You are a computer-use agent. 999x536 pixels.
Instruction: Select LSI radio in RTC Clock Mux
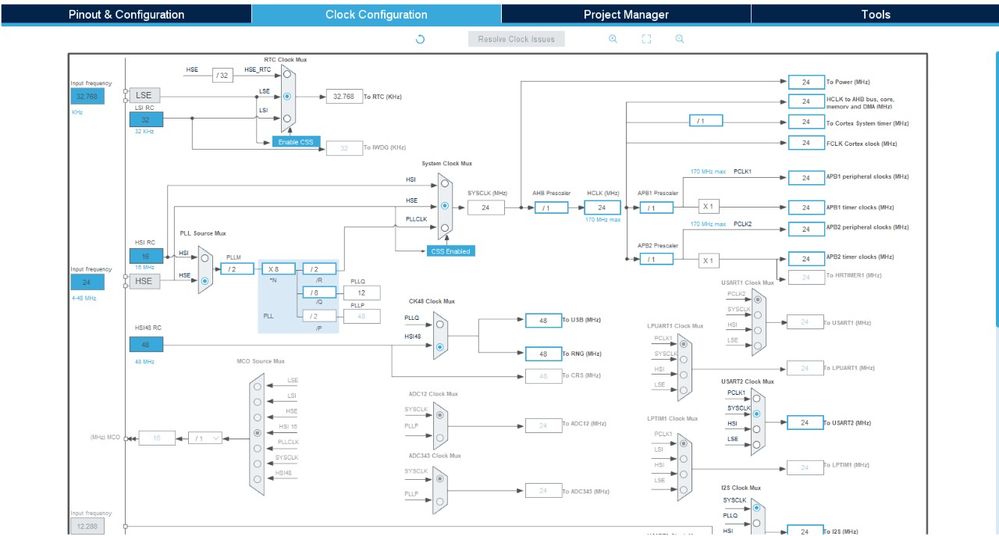pyautogui.click(x=287, y=119)
